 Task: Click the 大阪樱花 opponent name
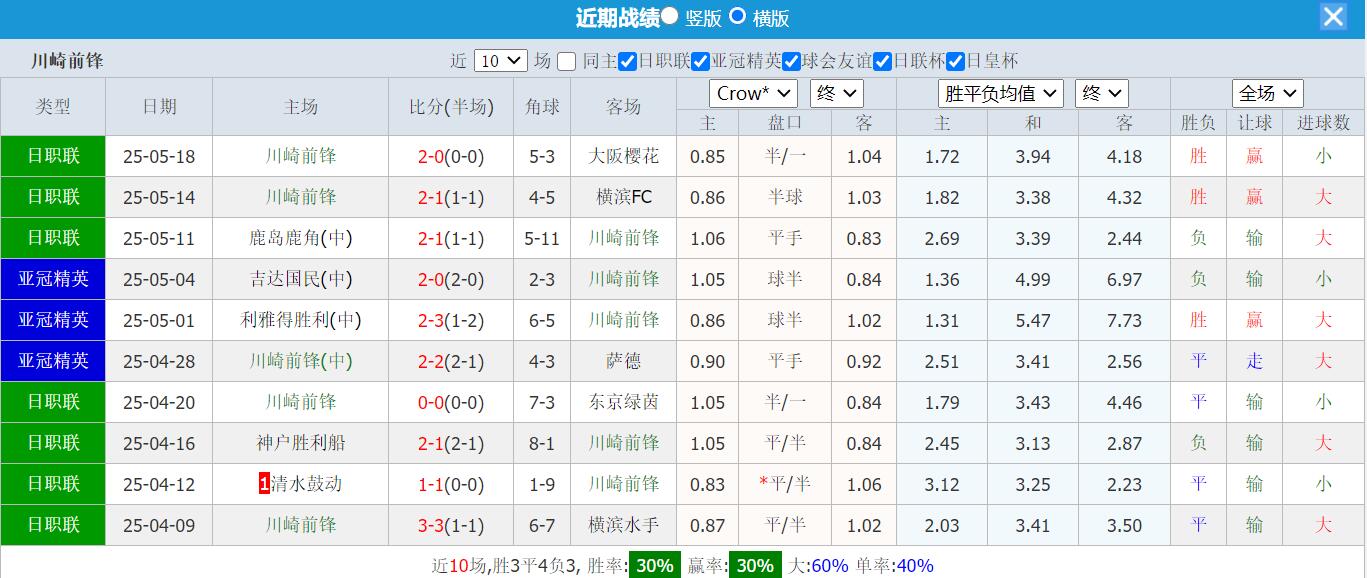point(623,156)
